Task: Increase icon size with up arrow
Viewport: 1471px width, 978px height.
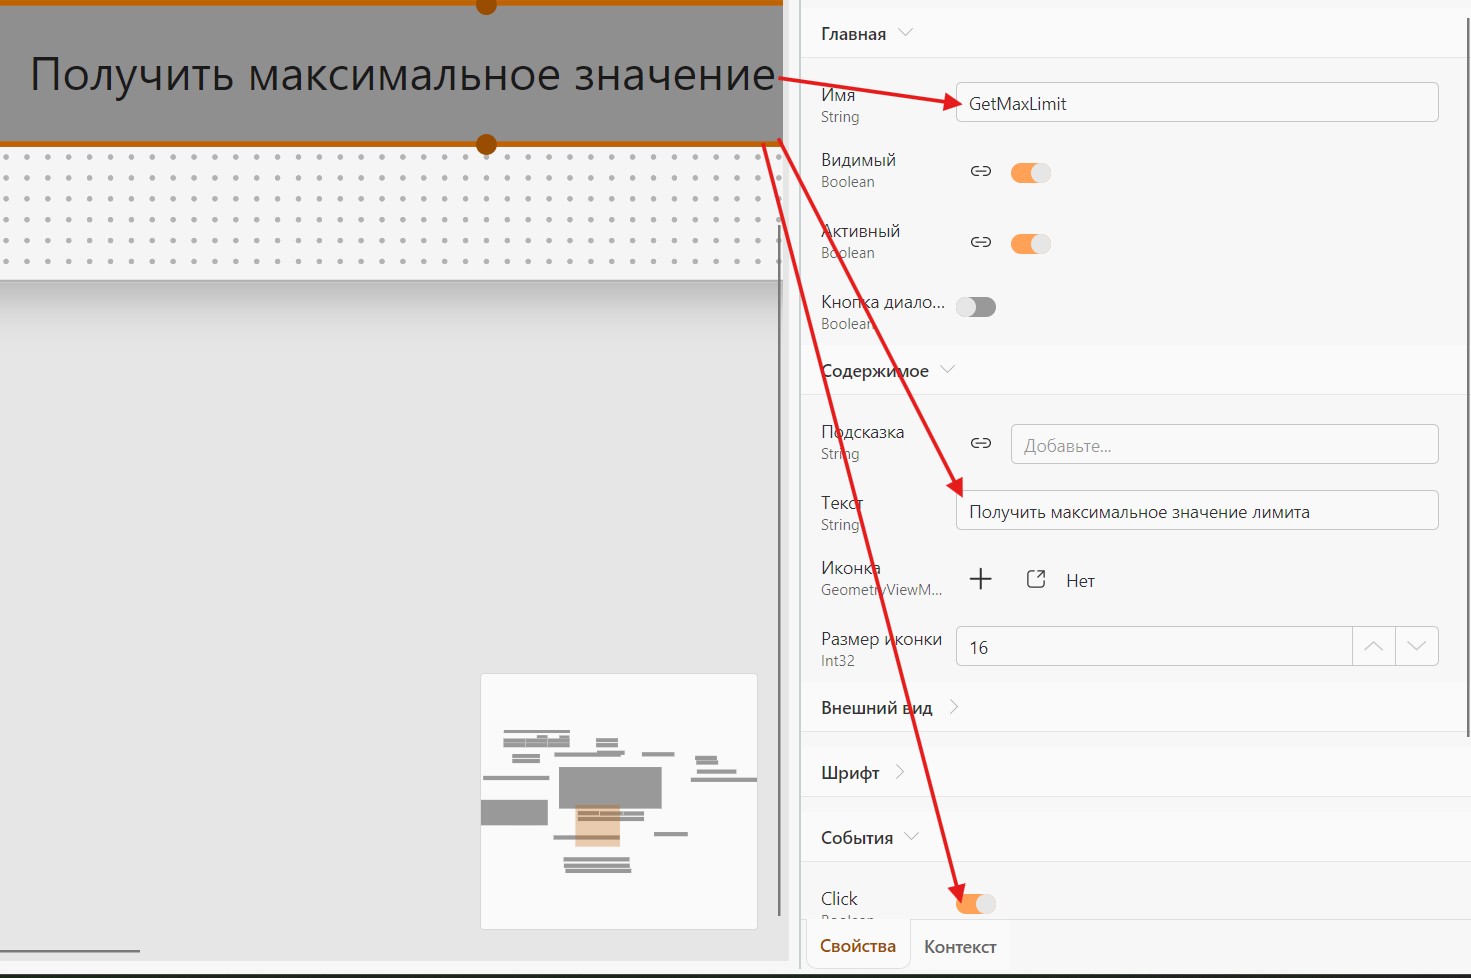Action: (x=1374, y=646)
